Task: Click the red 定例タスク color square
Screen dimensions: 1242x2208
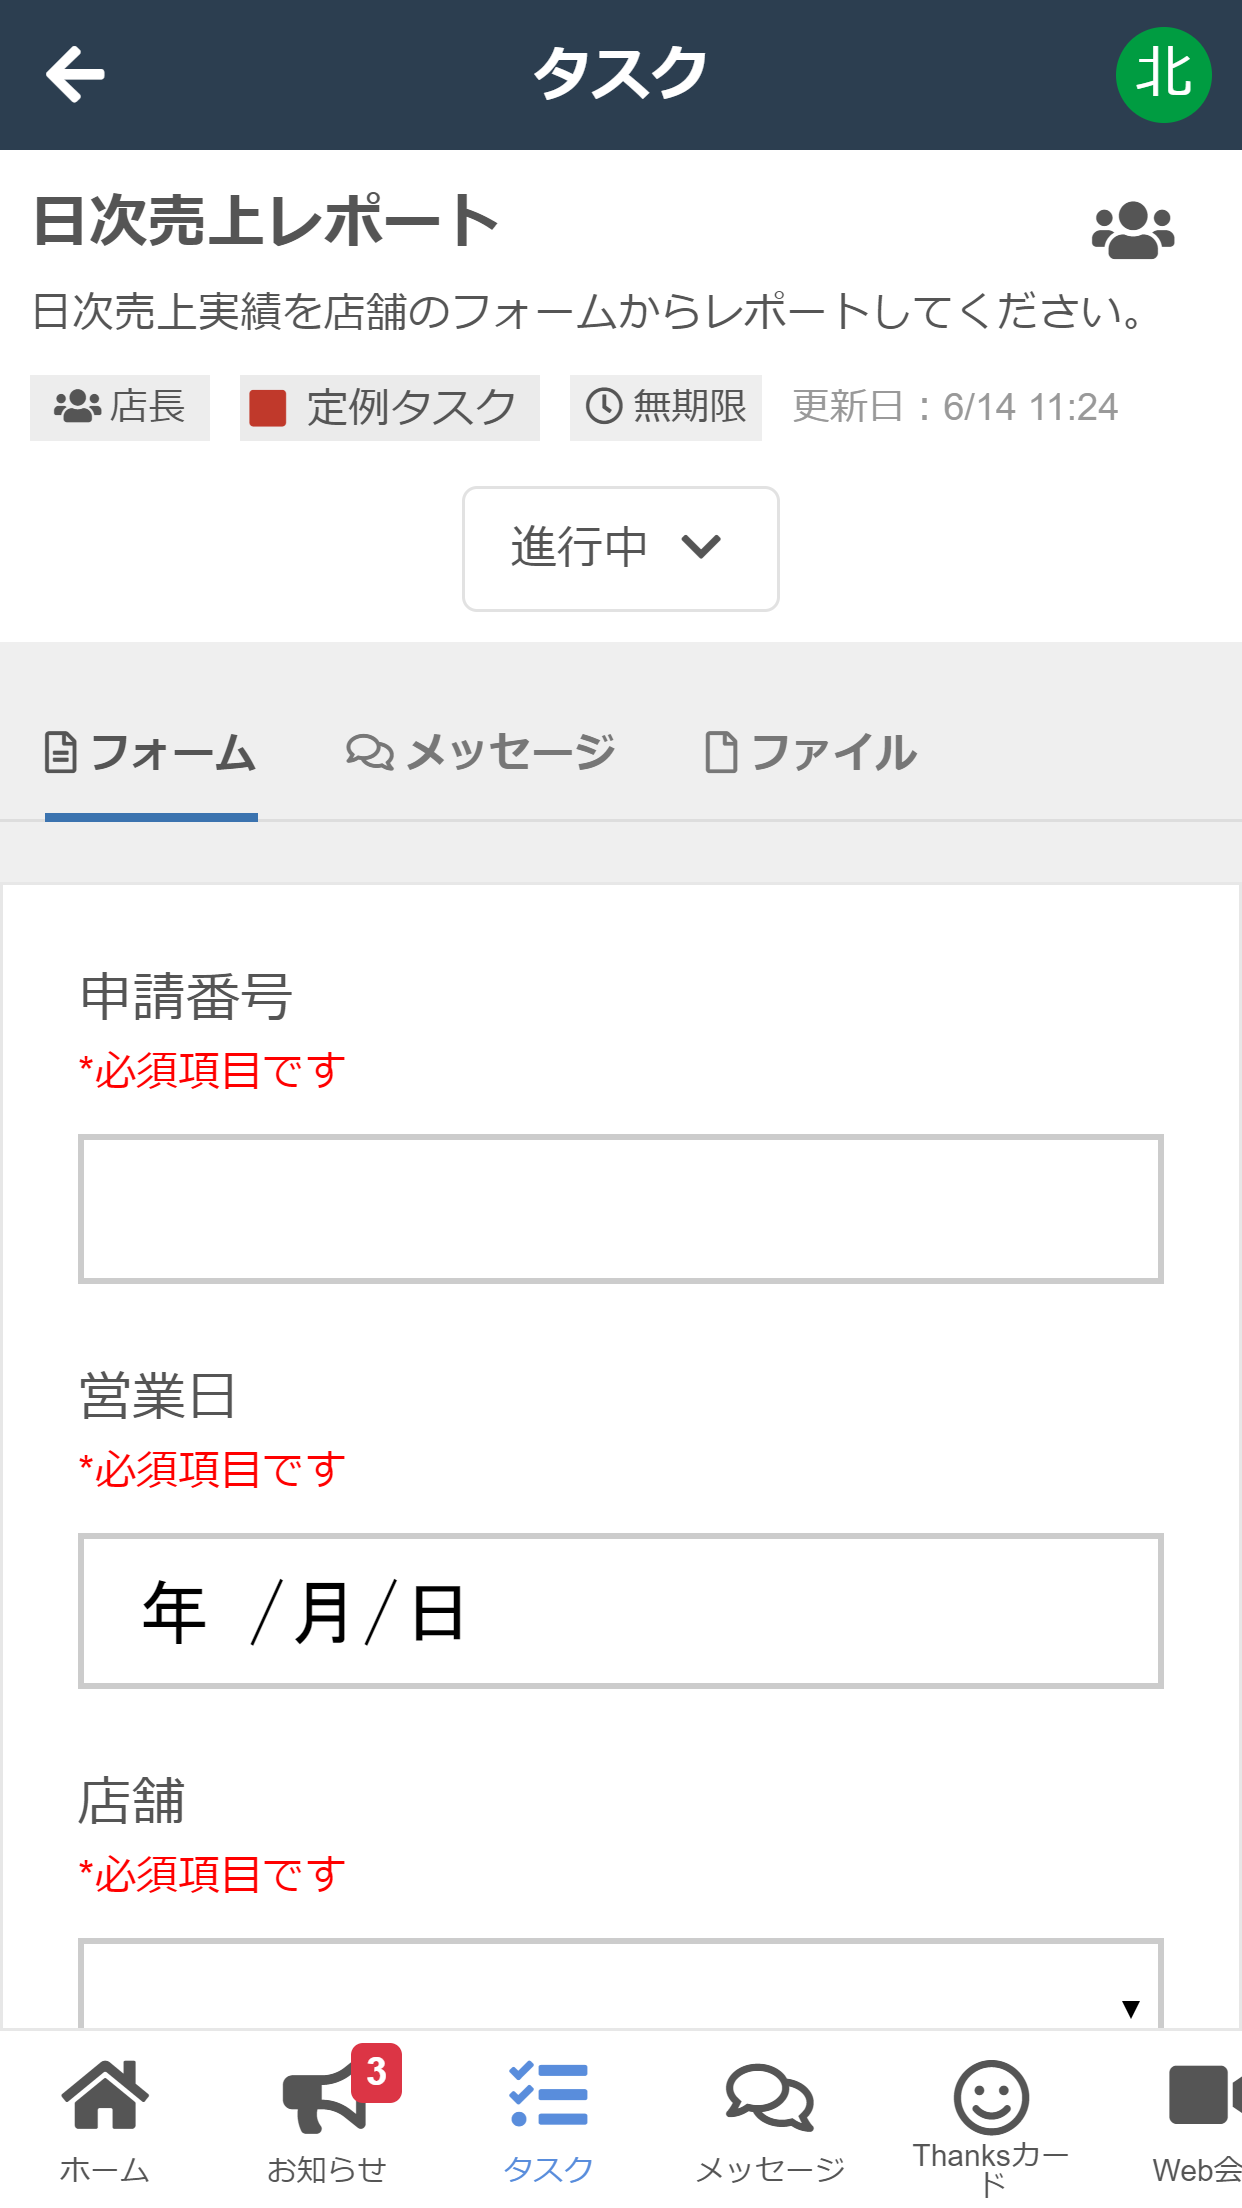Action: pos(268,408)
